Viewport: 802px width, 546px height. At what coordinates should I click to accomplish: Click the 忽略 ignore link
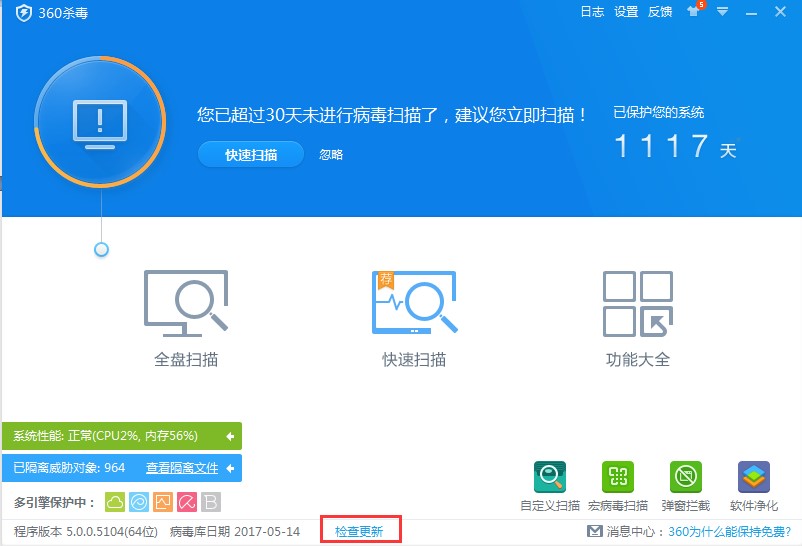pos(331,155)
